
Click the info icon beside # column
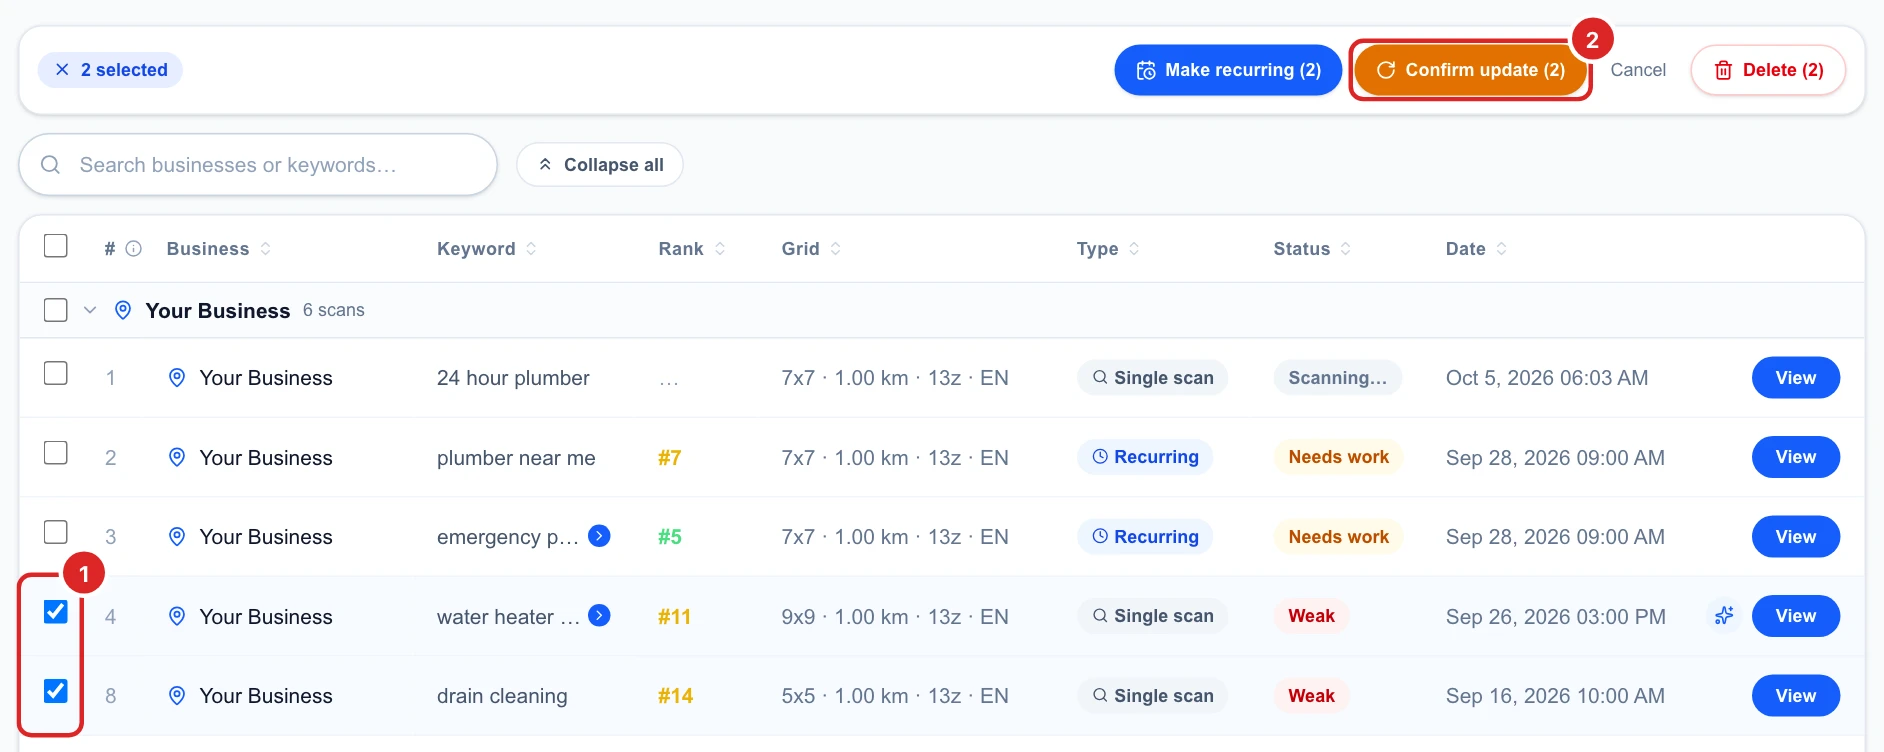pos(134,249)
